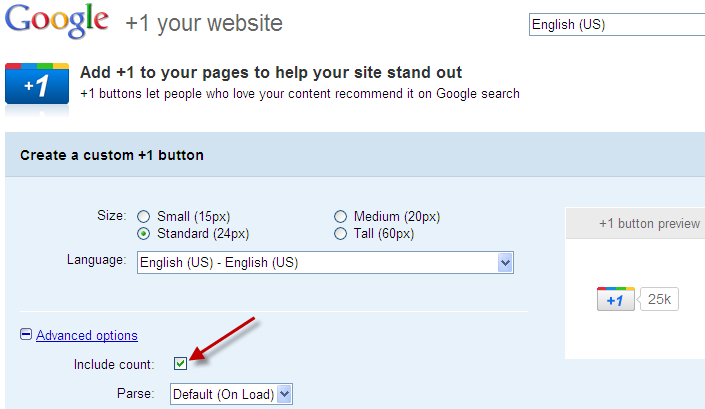Viewport: 705px width, 409px height.
Task: Click the large blue +1 icon
Action: (x=37, y=83)
